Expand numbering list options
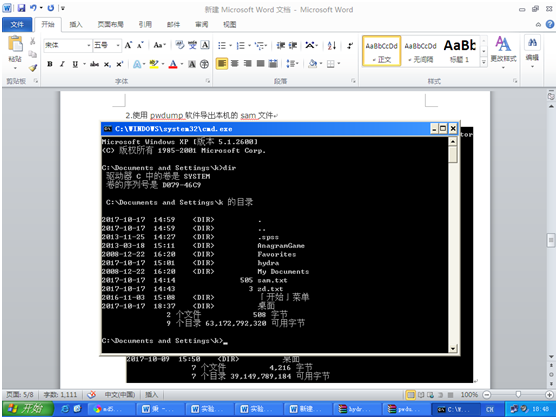Screen dimensions: 558x419 249,45
